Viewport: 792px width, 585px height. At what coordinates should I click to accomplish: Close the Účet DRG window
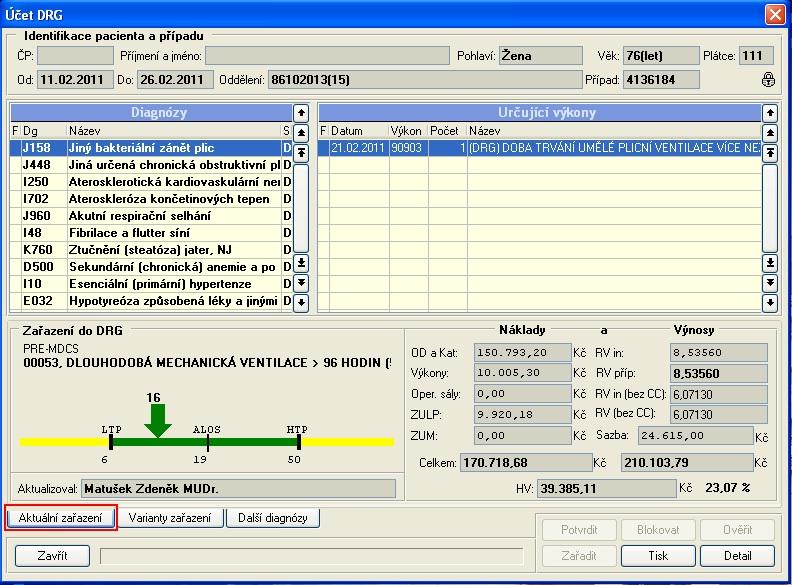(775, 14)
